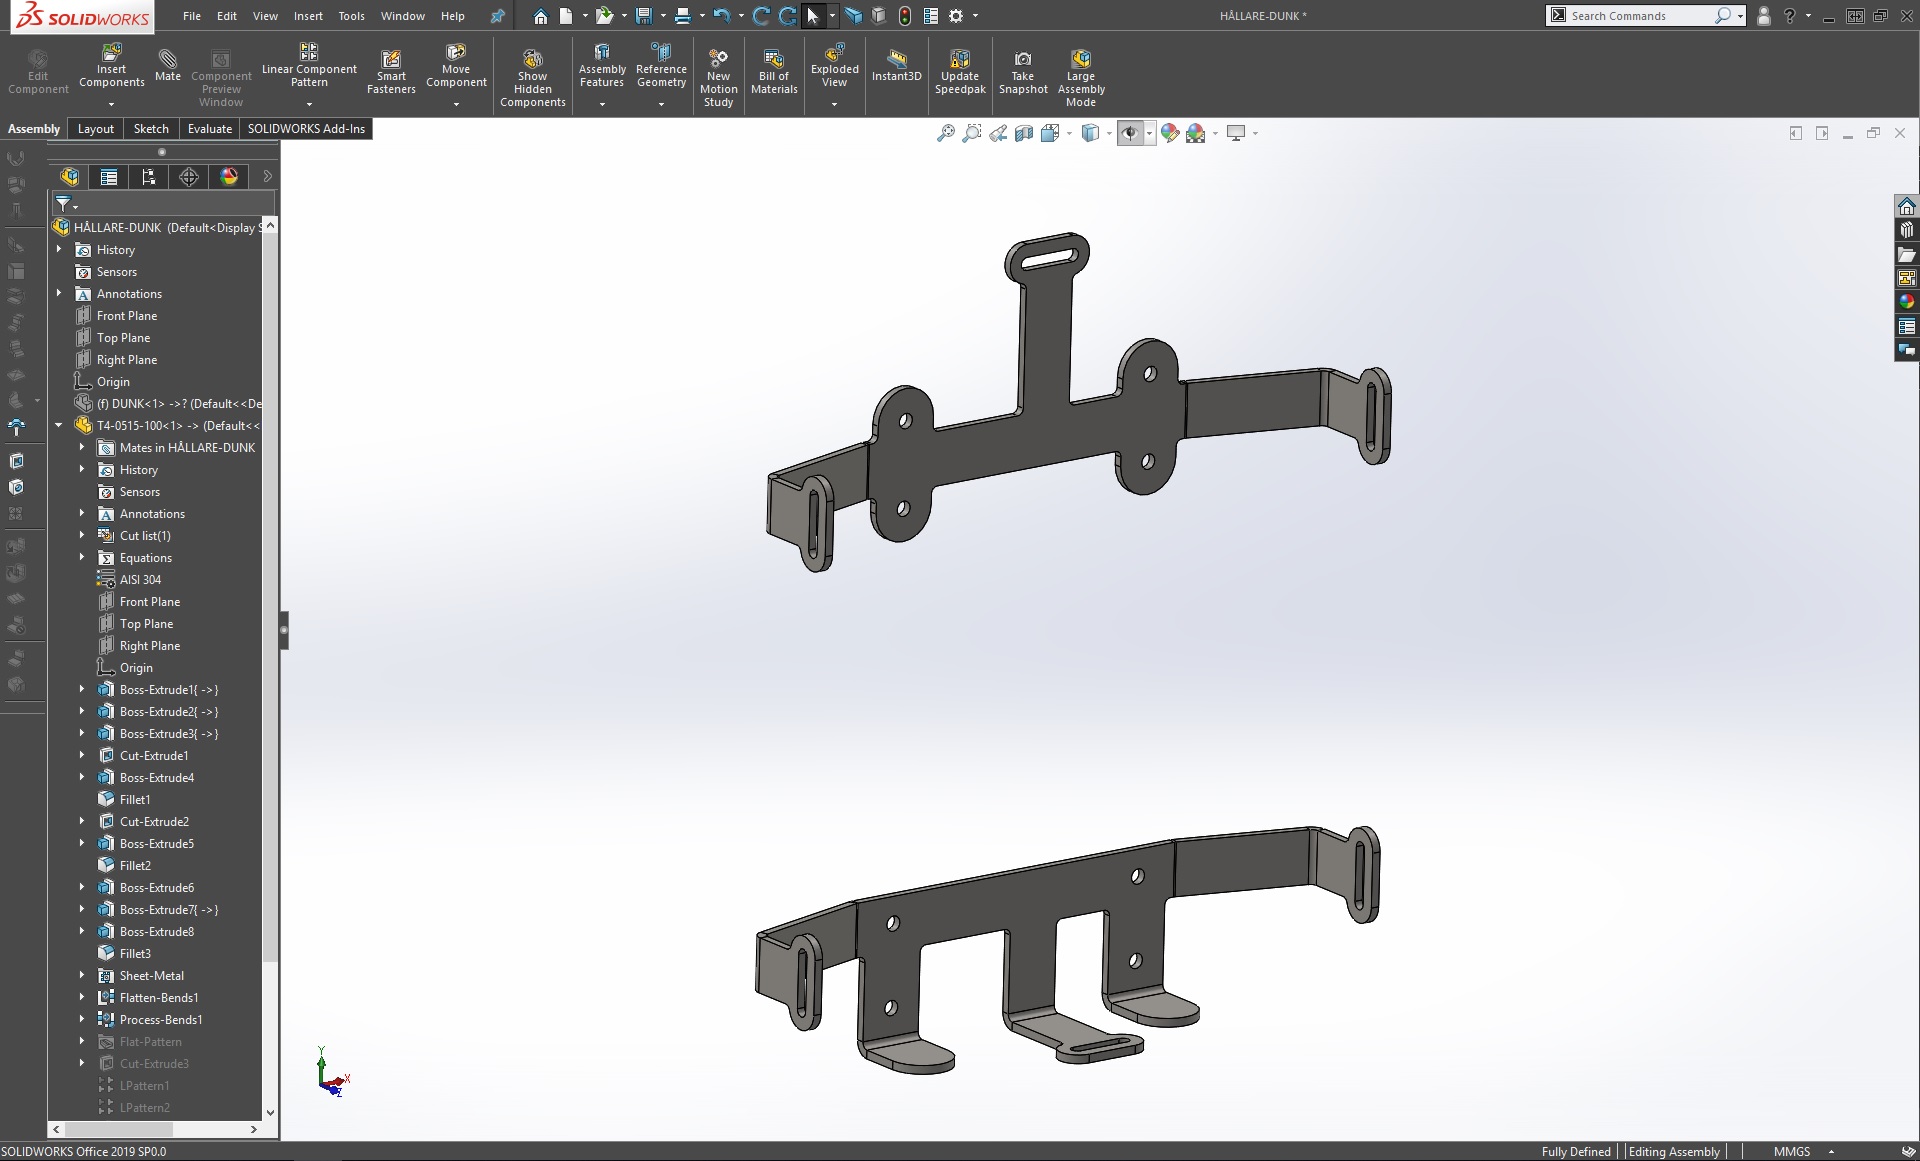
Task: Collapse the T4-0515-100 component tree
Action: pos(59,425)
